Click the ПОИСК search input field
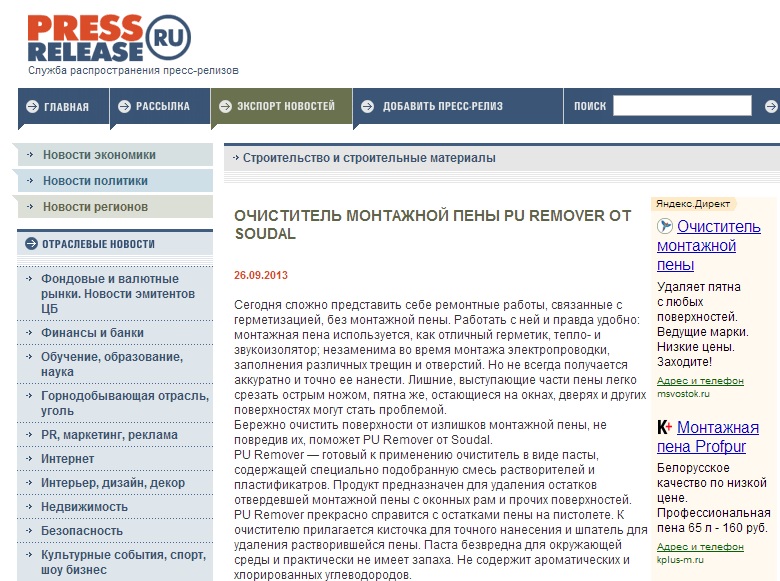Image resolution: width=780 pixels, height=581 pixels. click(682, 106)
